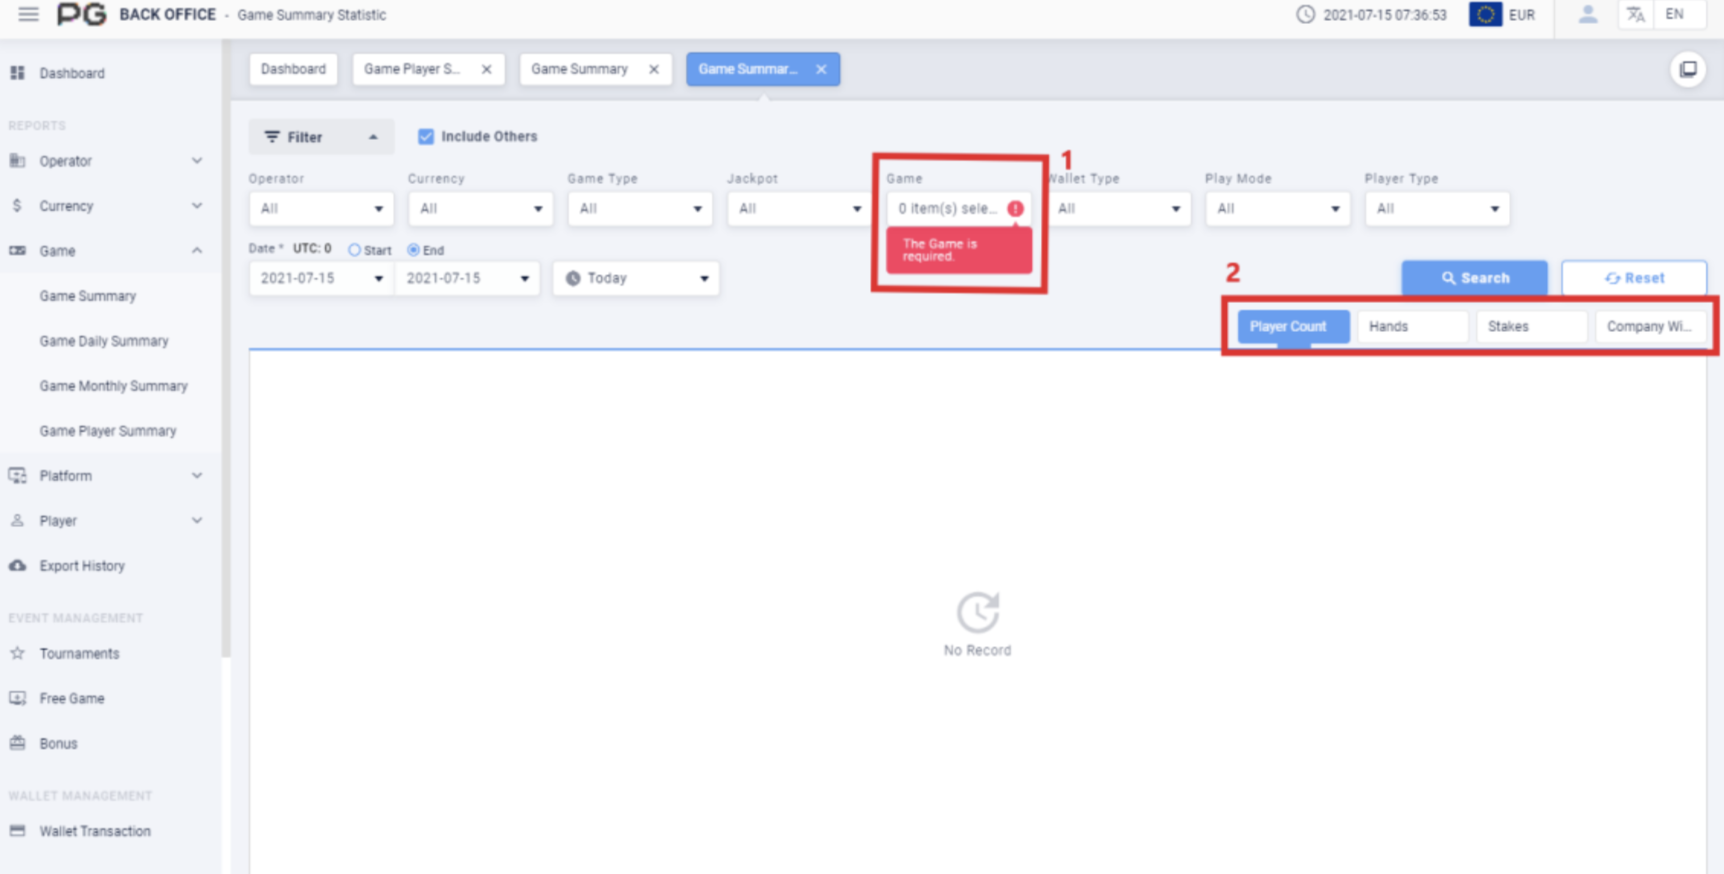Uncheck the Include Others checkbox

click(x=426, y=136)
